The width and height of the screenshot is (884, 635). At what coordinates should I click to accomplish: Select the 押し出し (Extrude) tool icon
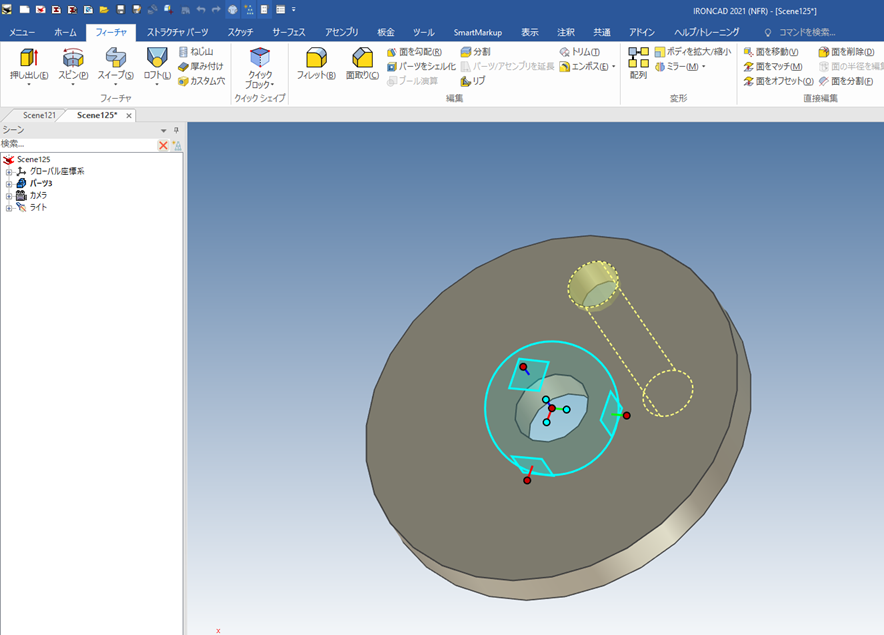tap(28, 58)
